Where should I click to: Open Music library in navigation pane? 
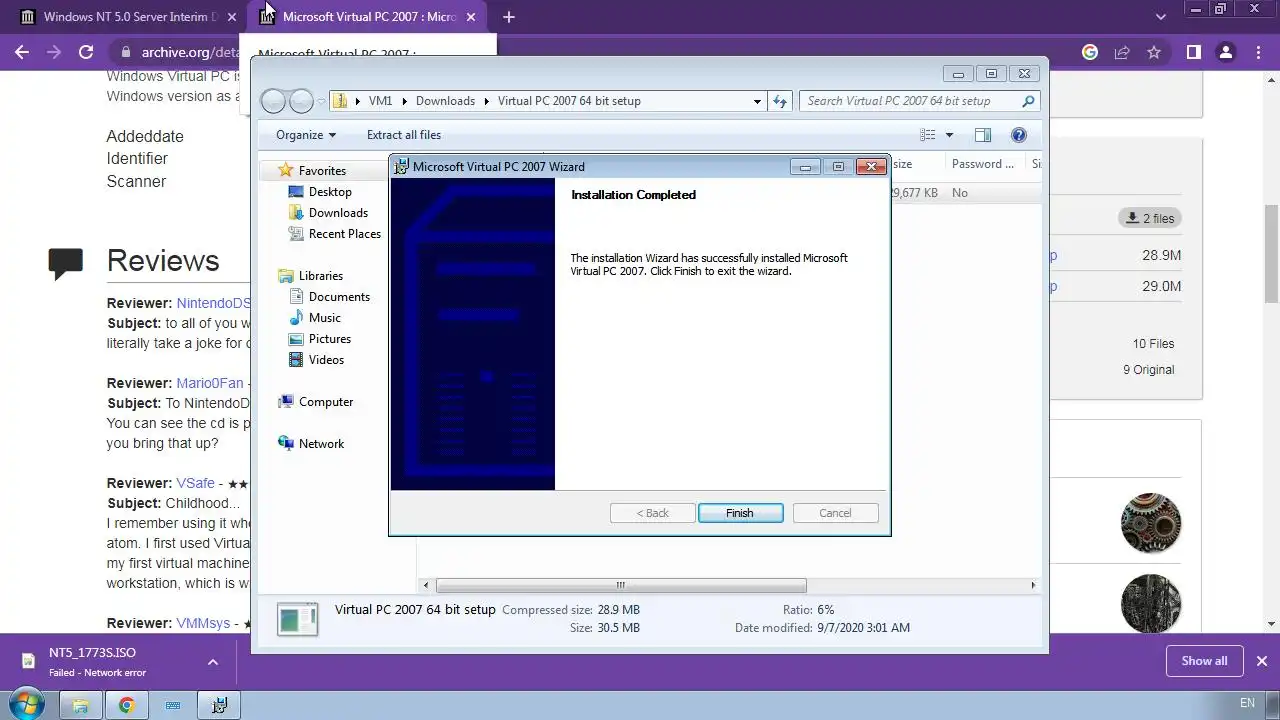pyautogui.click(x=324, y=318)
